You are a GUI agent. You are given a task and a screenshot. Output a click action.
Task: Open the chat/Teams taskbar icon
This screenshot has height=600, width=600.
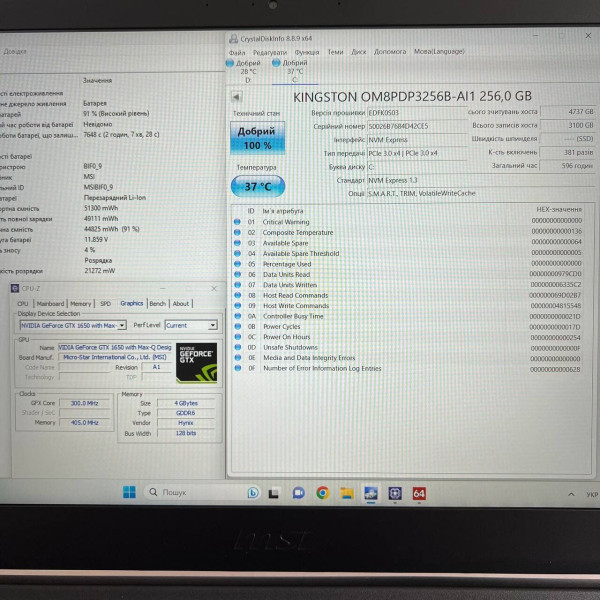click(x=298, y=493)
